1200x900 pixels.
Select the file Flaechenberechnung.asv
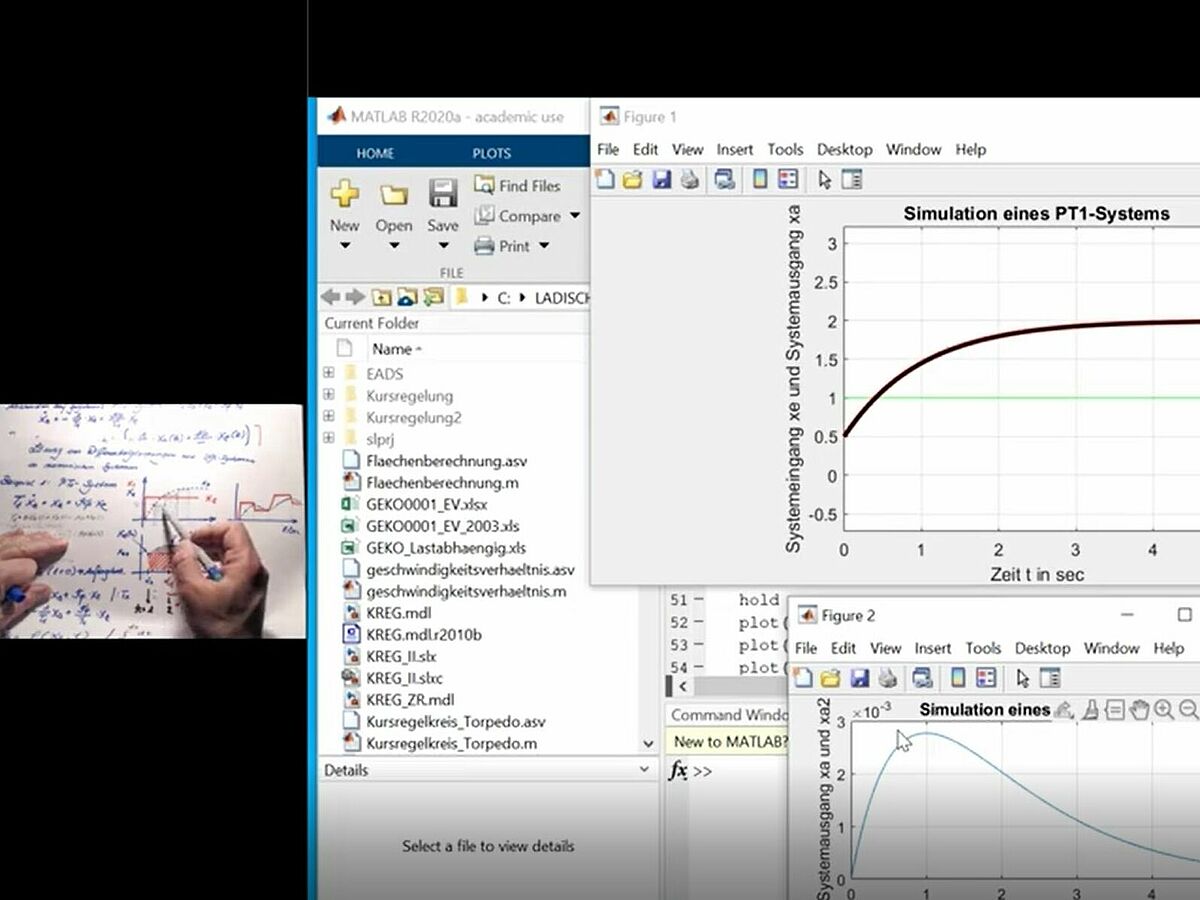point(447,461)
